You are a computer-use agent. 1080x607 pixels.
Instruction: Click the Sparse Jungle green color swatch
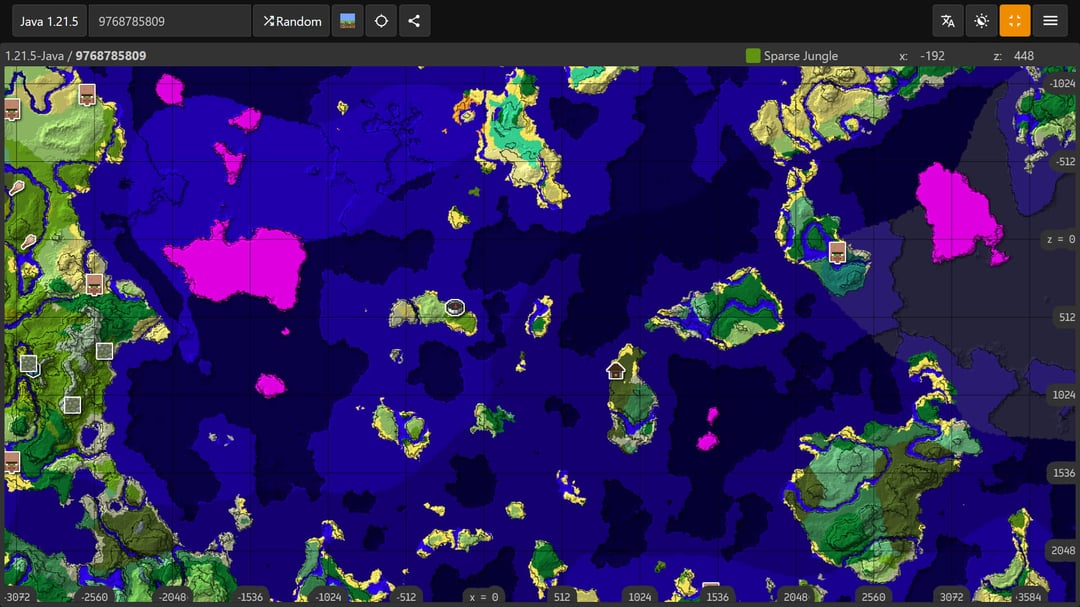point(753,56)
